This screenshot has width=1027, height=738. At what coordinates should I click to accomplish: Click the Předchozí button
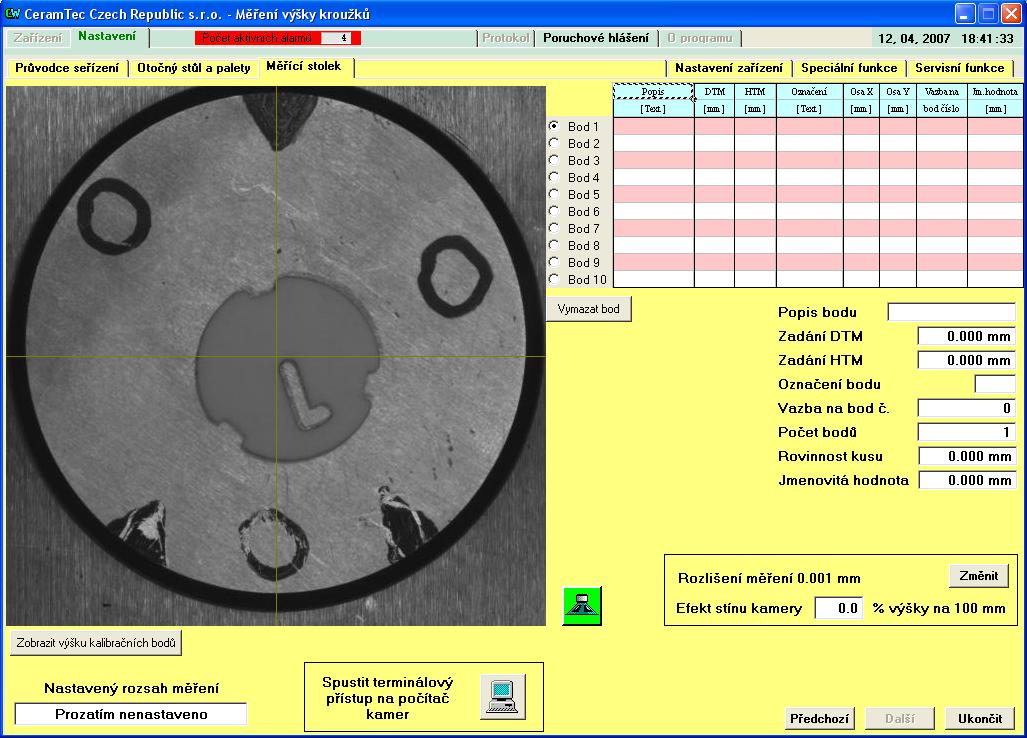click(x=820, y=719)
